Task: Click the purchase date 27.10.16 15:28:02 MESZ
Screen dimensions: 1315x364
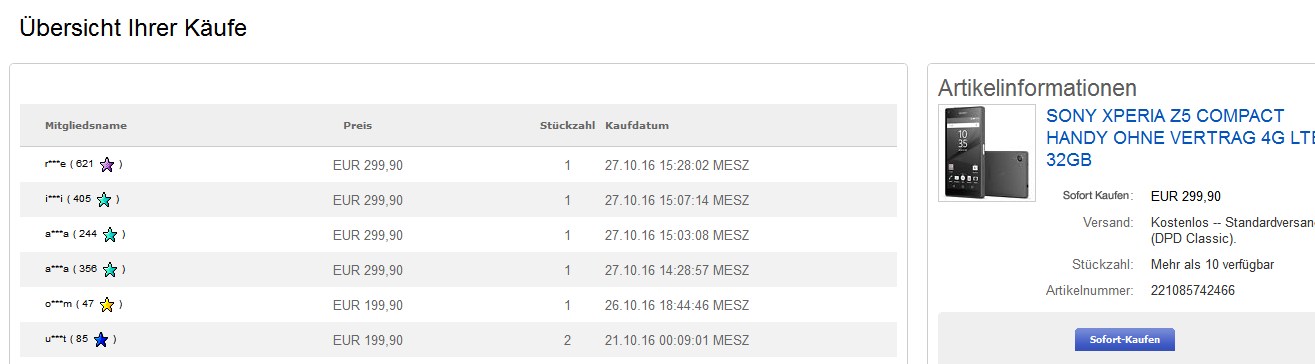Action: (677, 165)
